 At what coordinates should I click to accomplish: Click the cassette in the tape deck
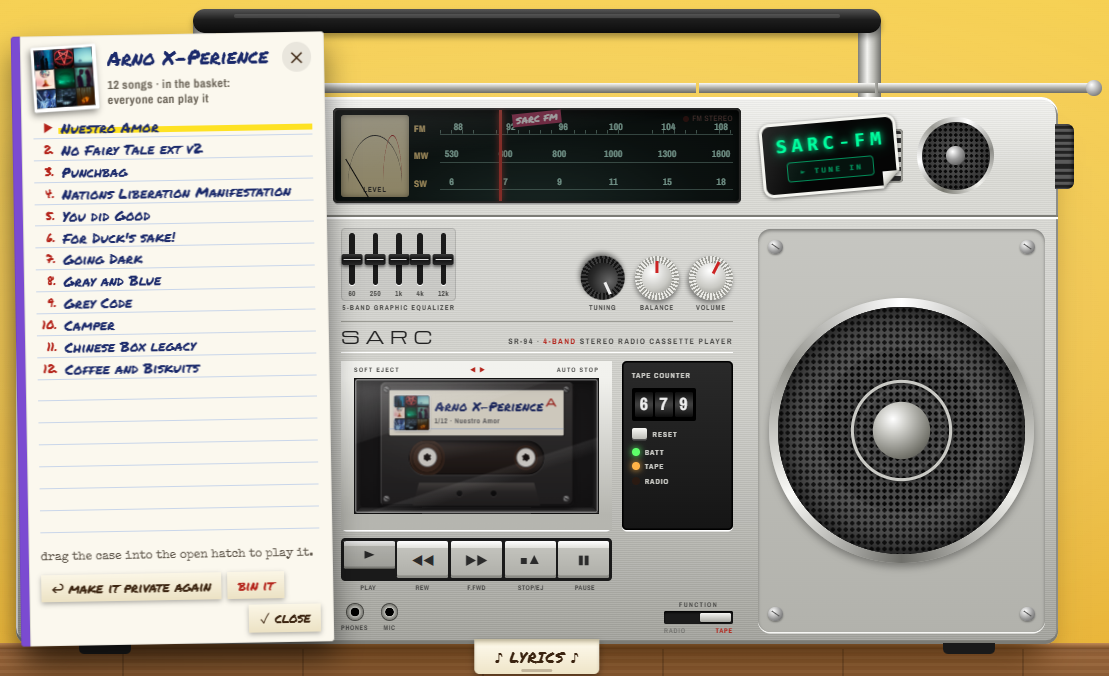pyautogui.click(x=476, y=445)
